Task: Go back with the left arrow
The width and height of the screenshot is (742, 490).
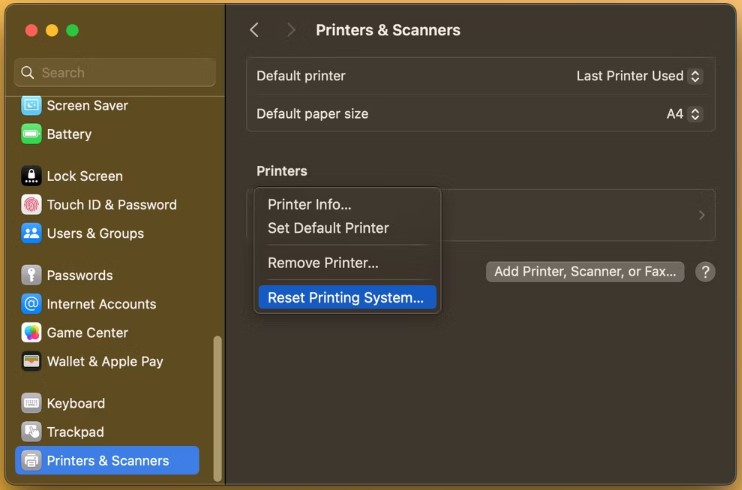Action: coord(254,30)
